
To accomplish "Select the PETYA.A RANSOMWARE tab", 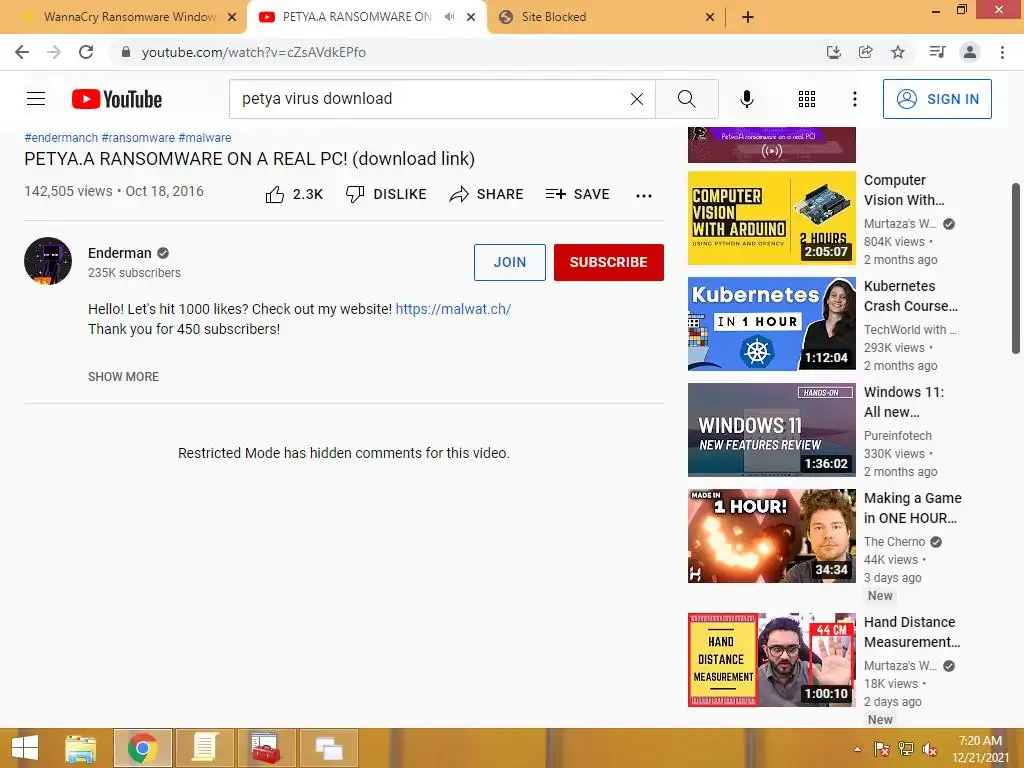I will [356, 17].
